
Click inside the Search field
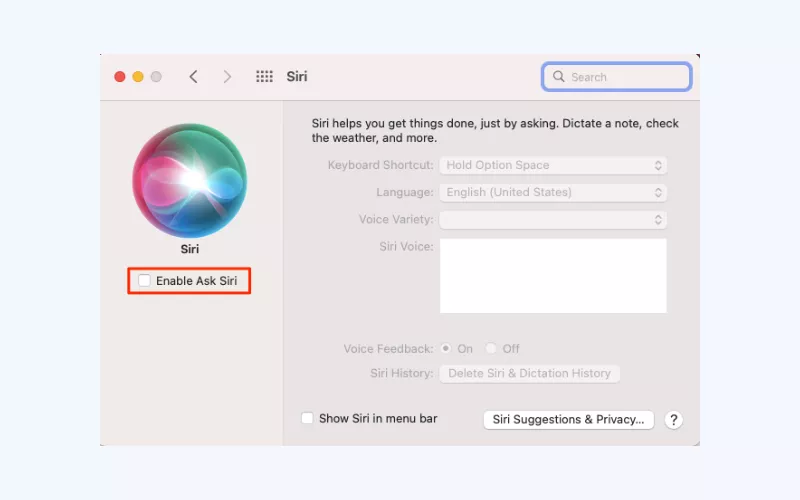click(x=625, y=77)
